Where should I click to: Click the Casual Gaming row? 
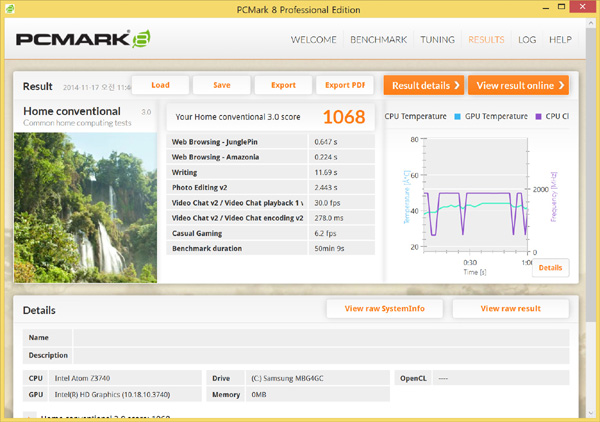[271, 233]
